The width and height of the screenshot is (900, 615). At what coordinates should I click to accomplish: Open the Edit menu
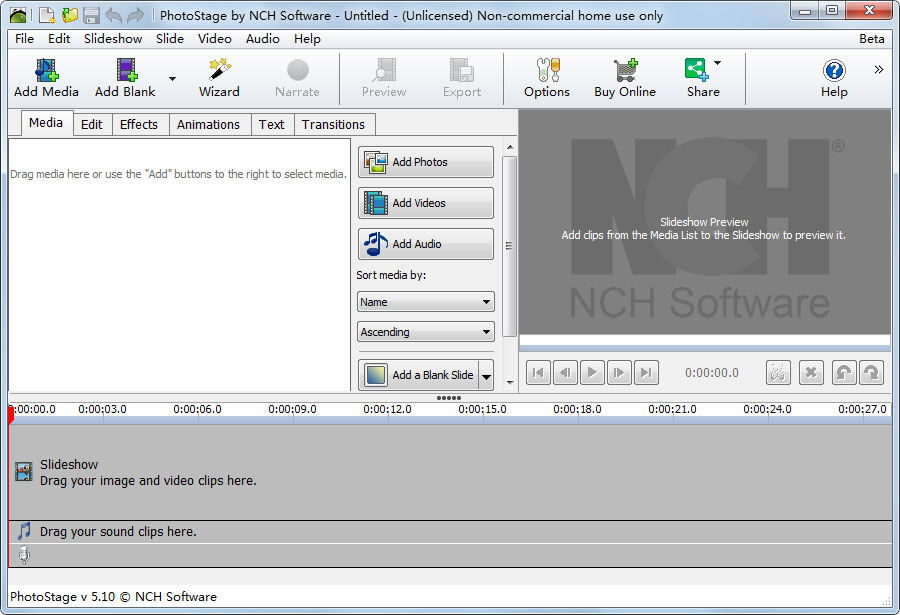59,38
